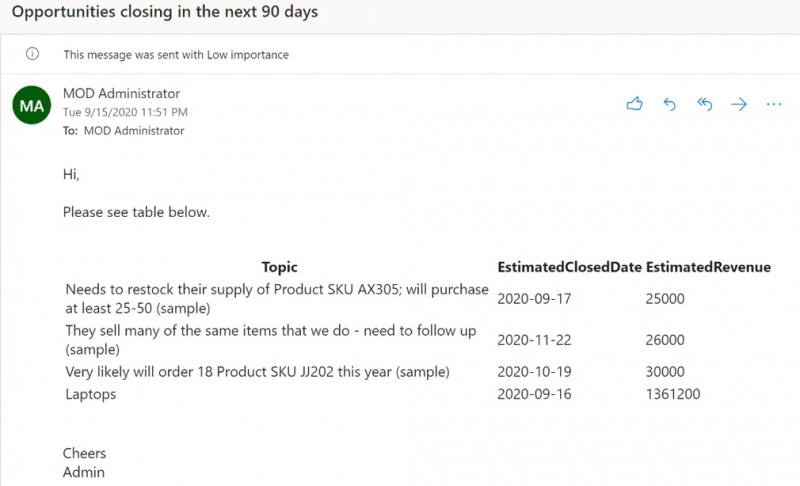Select the Product SKU JJ202 topic text
800x486 pixels.
(257, 372)
